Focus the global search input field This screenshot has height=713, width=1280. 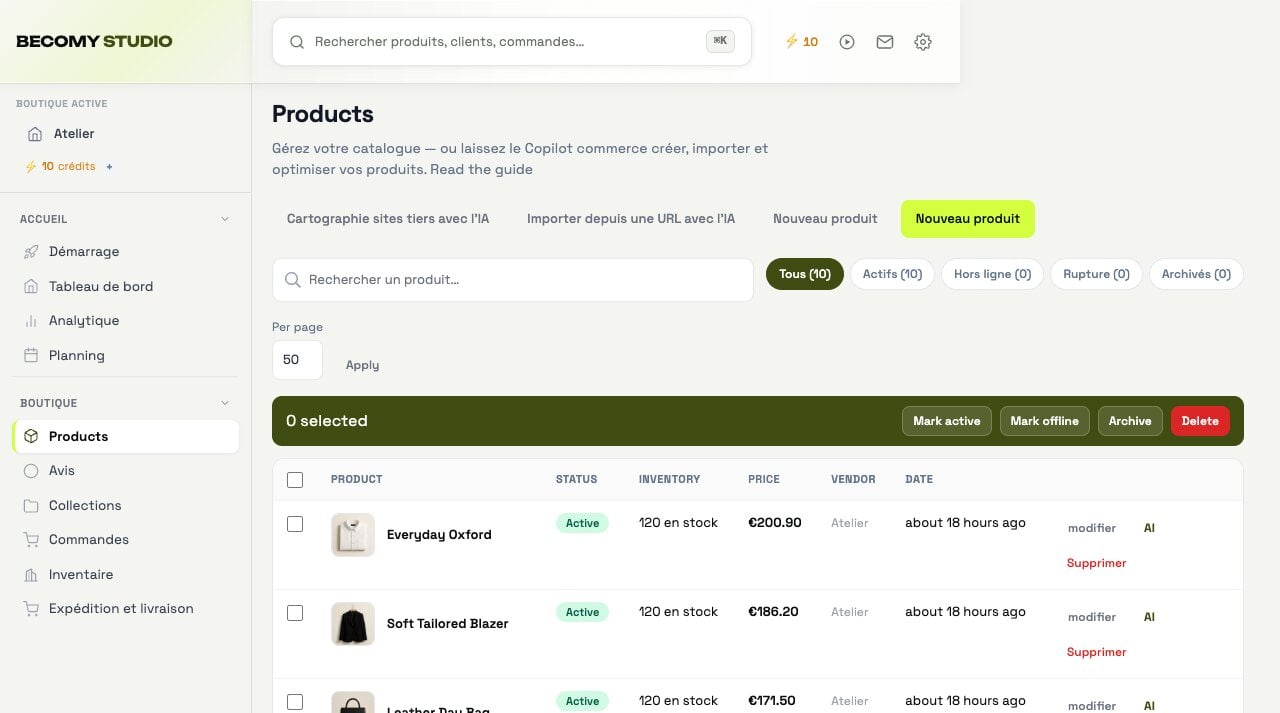pos(511,42)
